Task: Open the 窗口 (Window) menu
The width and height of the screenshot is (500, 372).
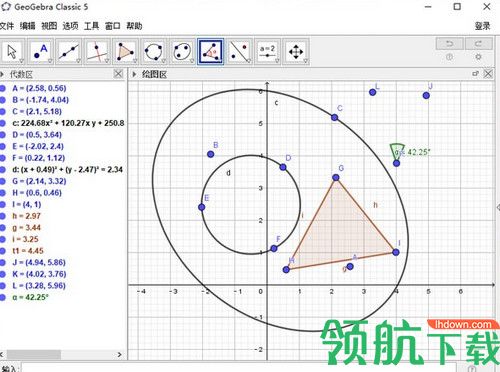Action: coord(113,26)
